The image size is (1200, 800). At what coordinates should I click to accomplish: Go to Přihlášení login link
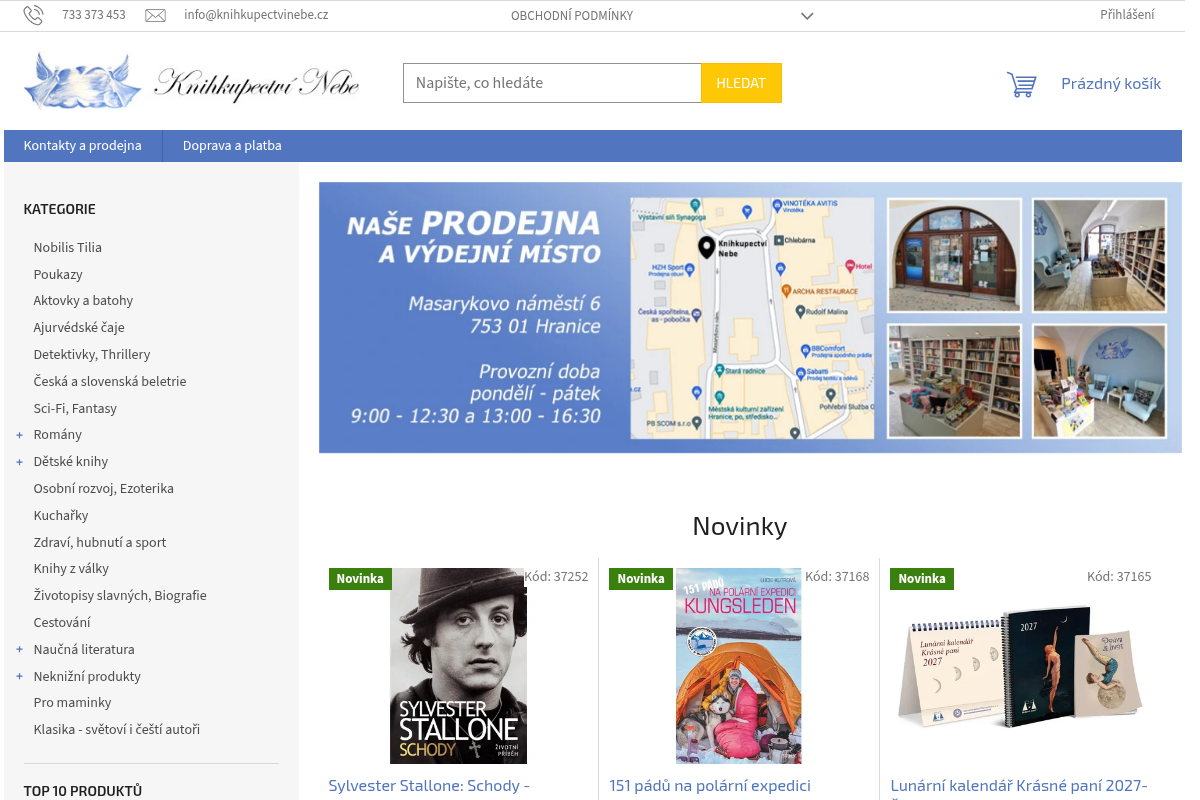point(1127,15)
